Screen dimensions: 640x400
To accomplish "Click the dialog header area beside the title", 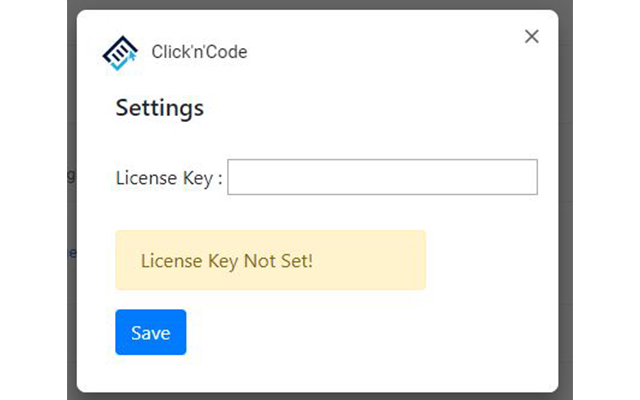I will click(380, 52).
